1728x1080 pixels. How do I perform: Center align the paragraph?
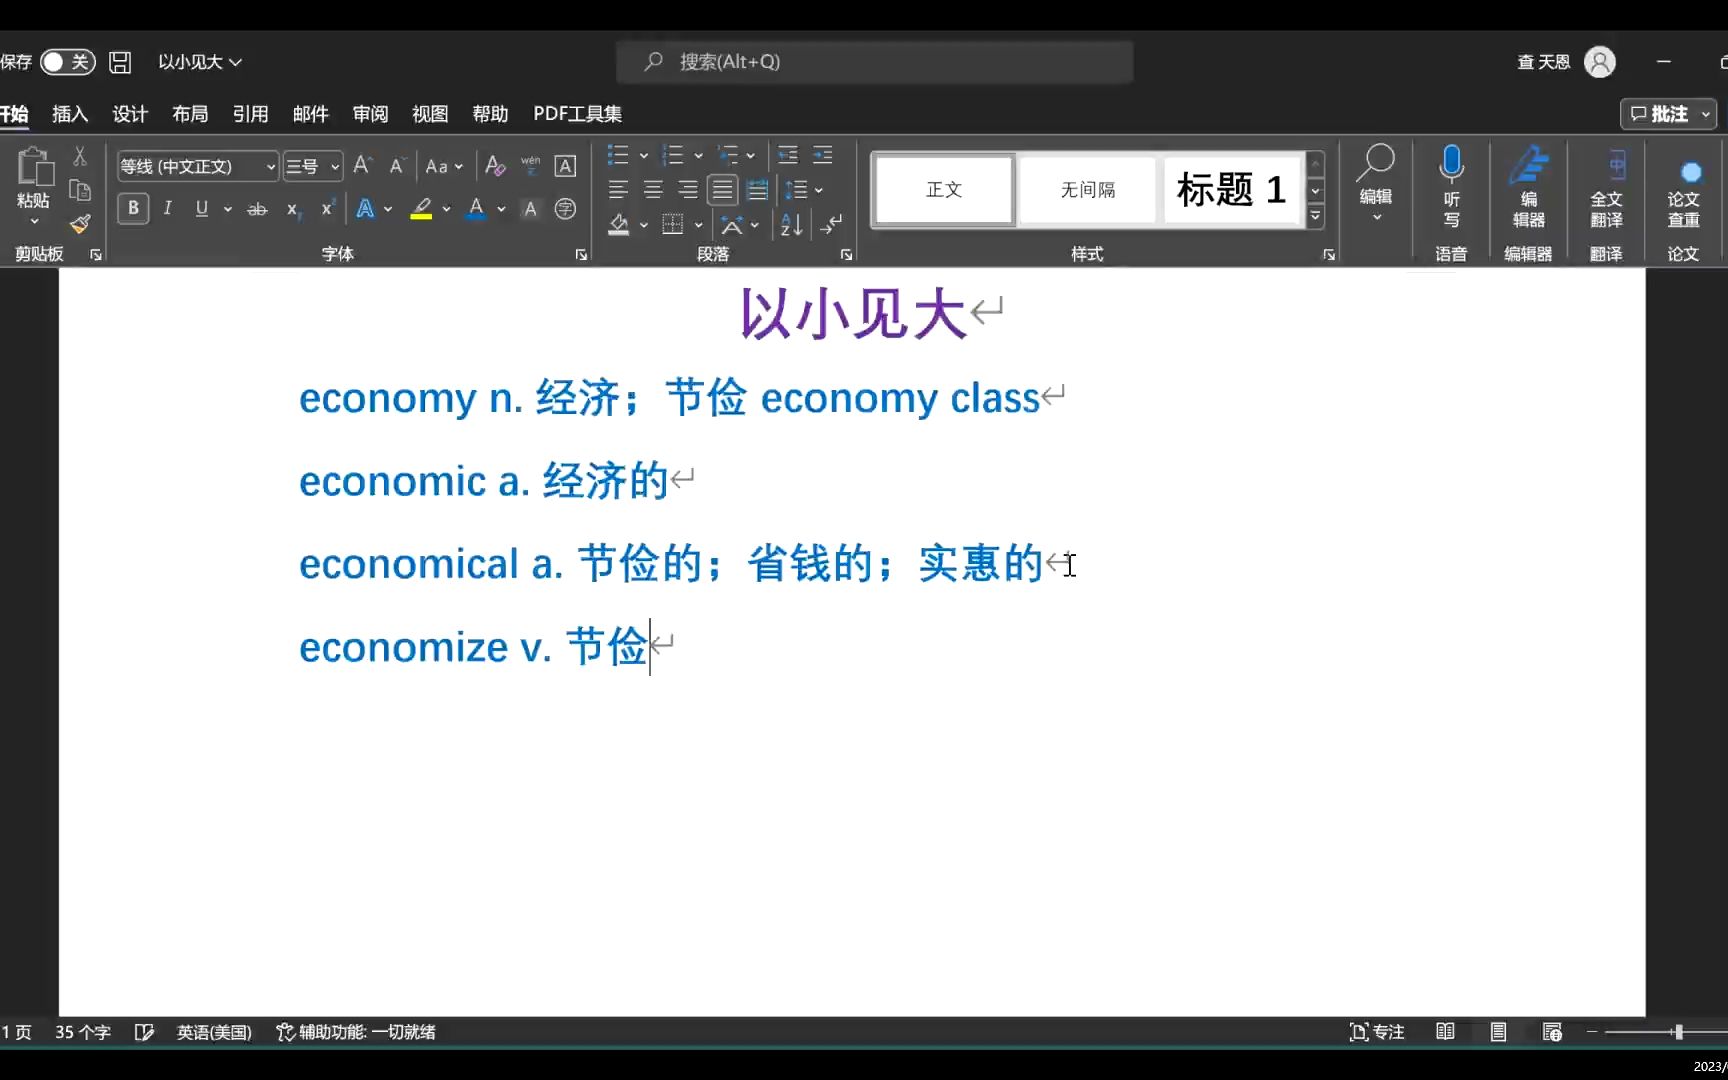(653, 189)
